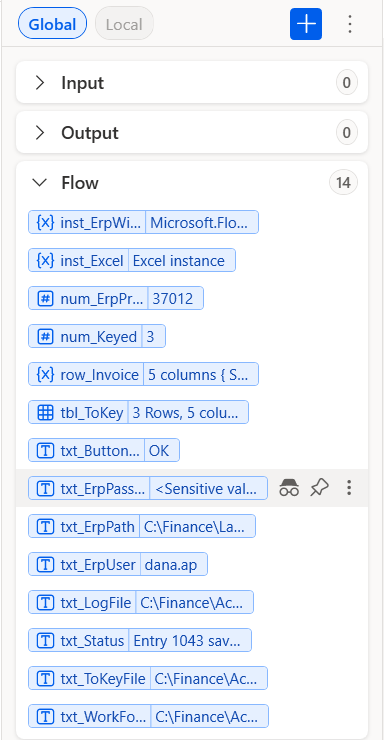The image size is (384, 740).
Task: Click the Excel instance value
Action: (x=182, y=261)
